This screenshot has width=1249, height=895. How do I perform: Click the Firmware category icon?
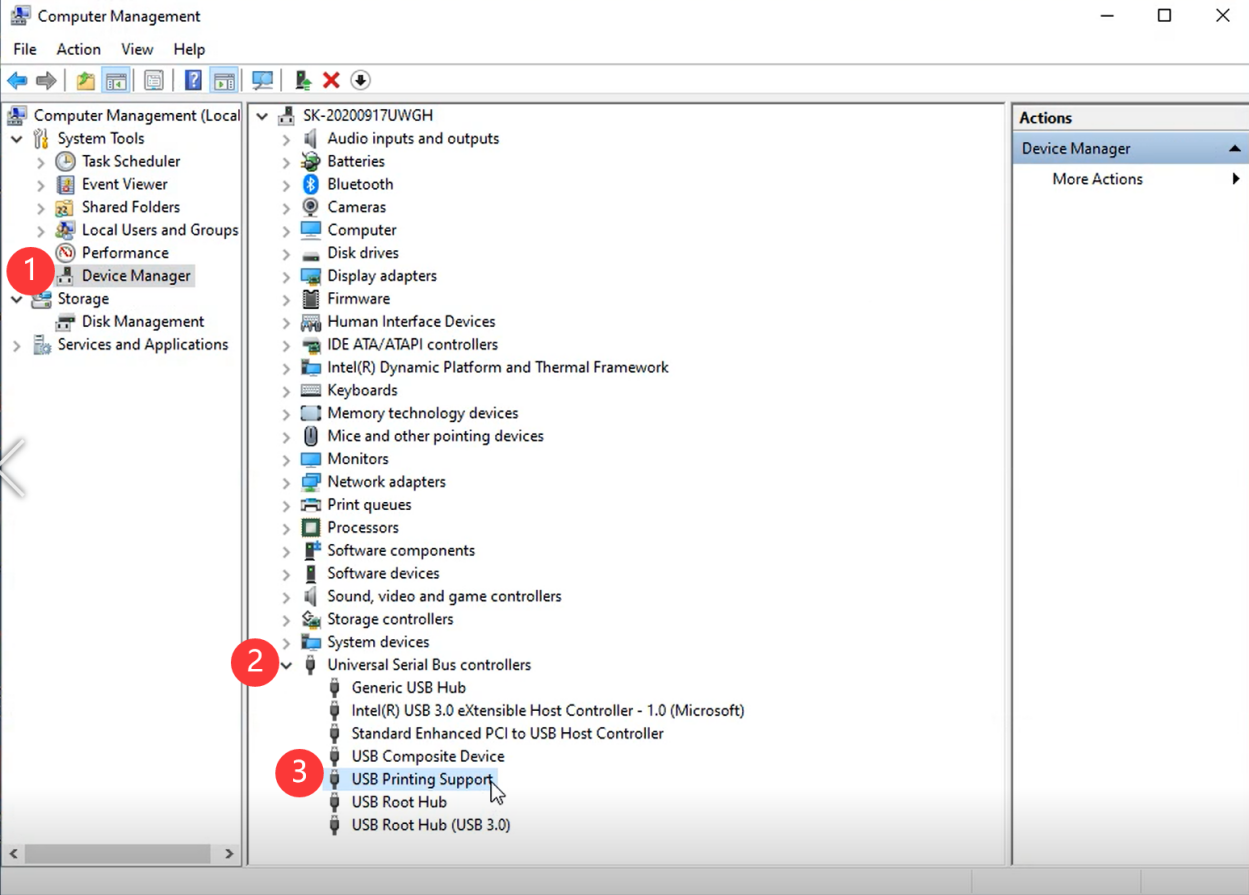[x=311, y=299]
